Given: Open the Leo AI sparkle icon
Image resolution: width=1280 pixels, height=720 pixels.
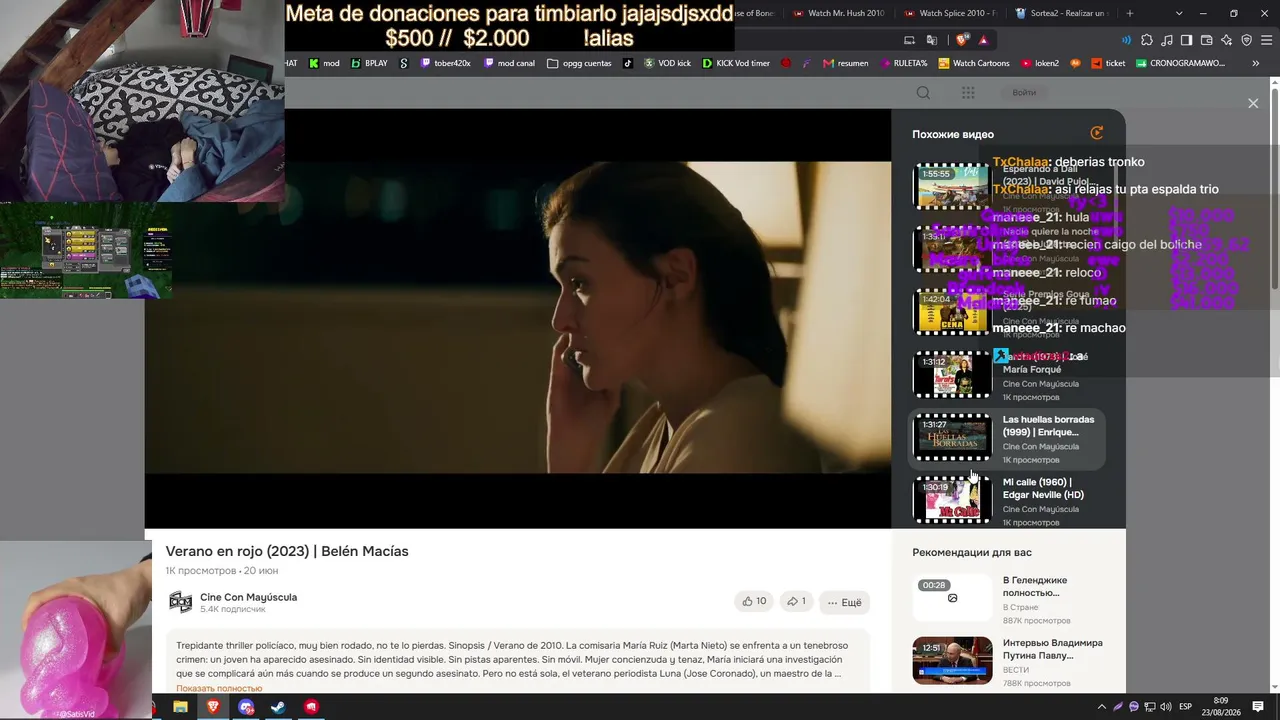Looking at the screenshot, I should click(x=1226, y=40).
